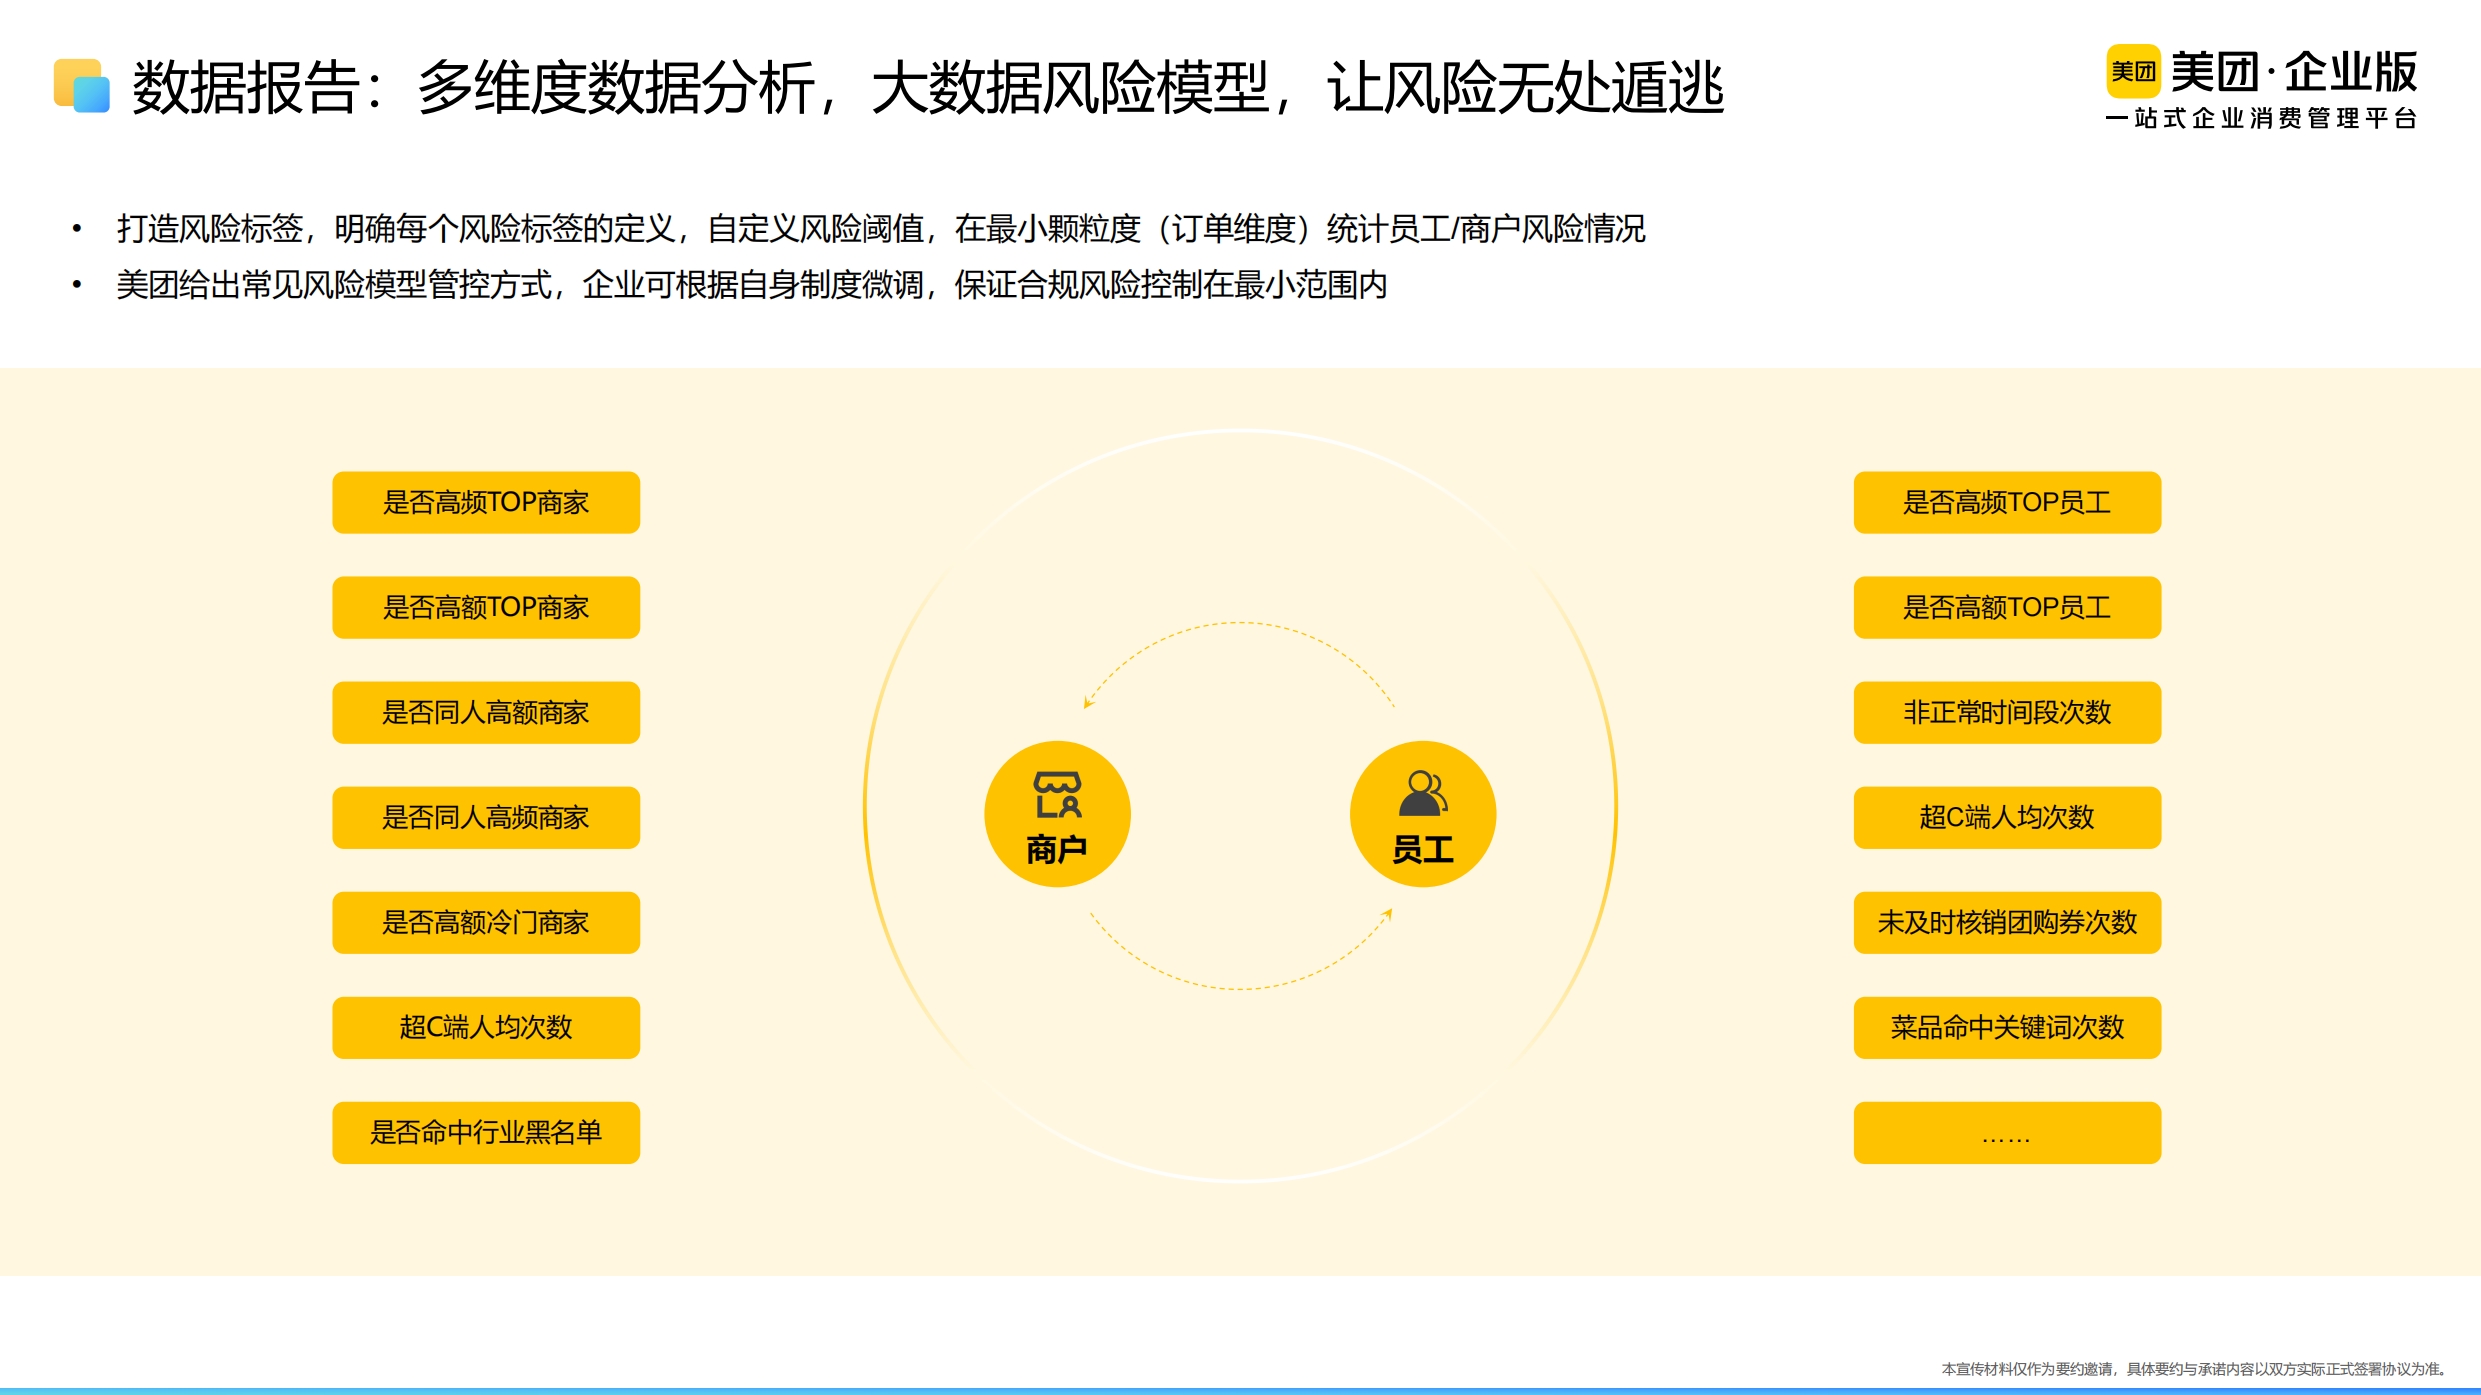The width and height of the screenshot is (2481, 1395).
Task: Click the 是否高频TOP商家 tag
Action: pos(486,502)
